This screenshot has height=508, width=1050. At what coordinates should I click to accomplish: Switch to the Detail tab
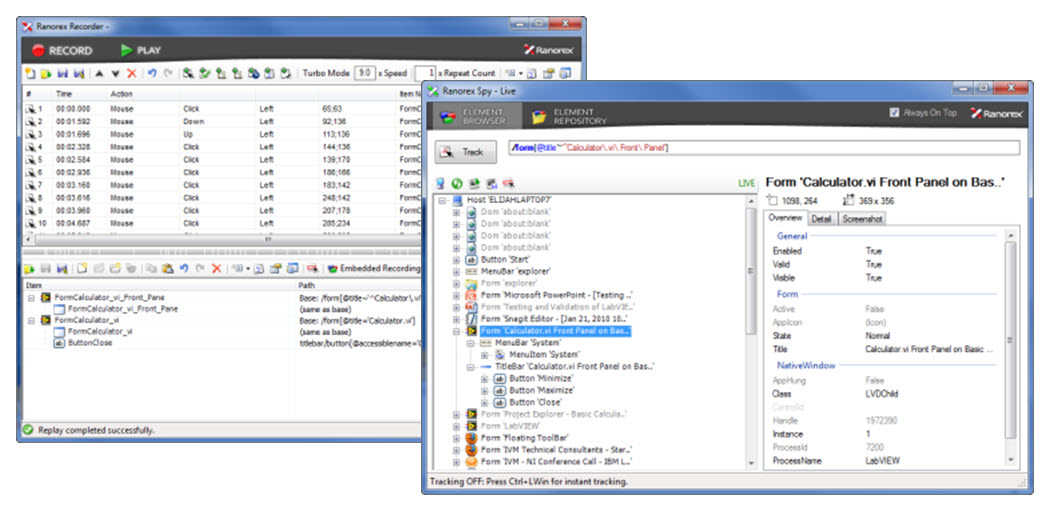pyautogui.click(x=820, y=219)
